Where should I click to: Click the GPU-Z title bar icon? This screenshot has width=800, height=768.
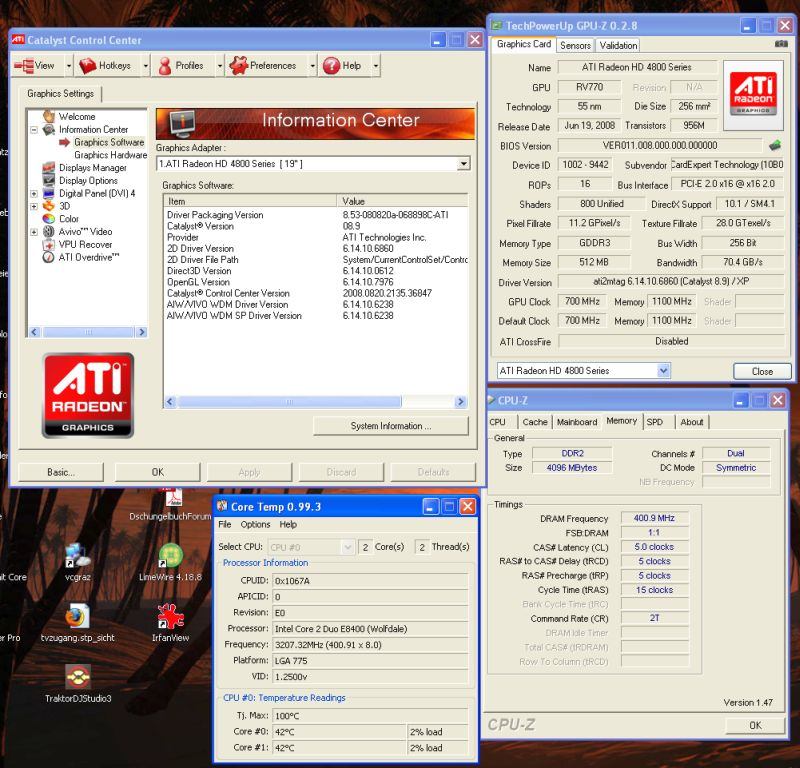[x=496, y=26]
